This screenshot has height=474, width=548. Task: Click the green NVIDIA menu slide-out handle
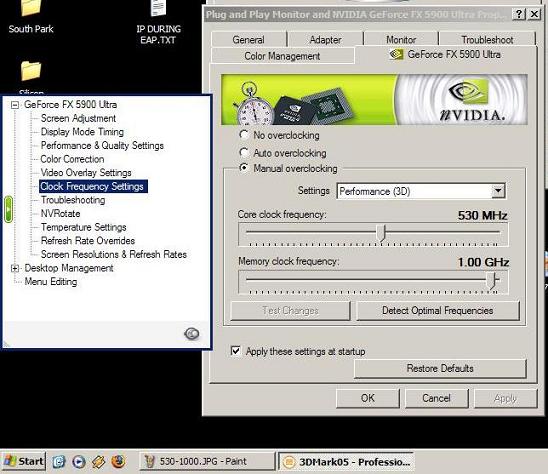pos(8,209)
